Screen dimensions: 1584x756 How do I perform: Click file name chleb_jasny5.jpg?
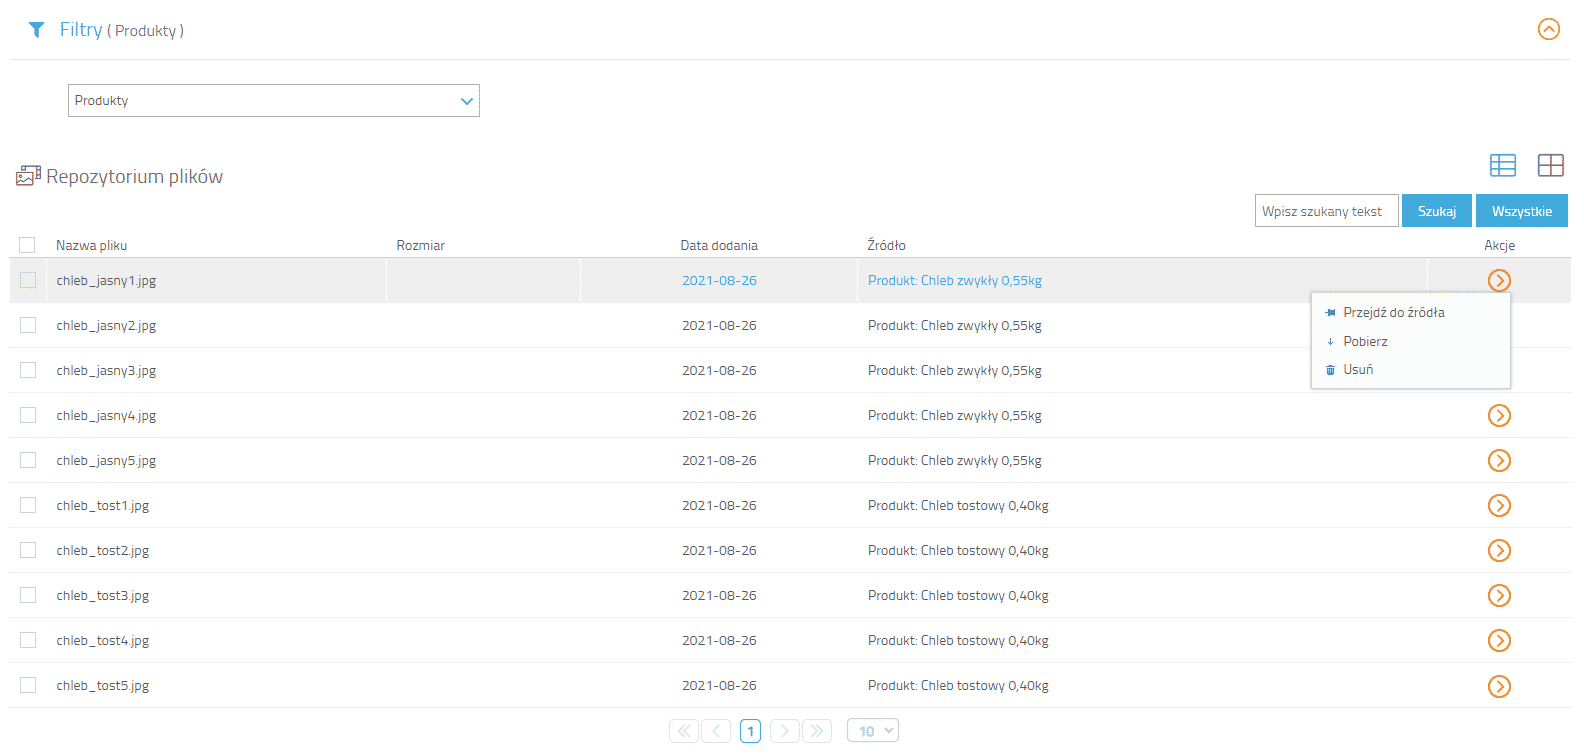106,460
